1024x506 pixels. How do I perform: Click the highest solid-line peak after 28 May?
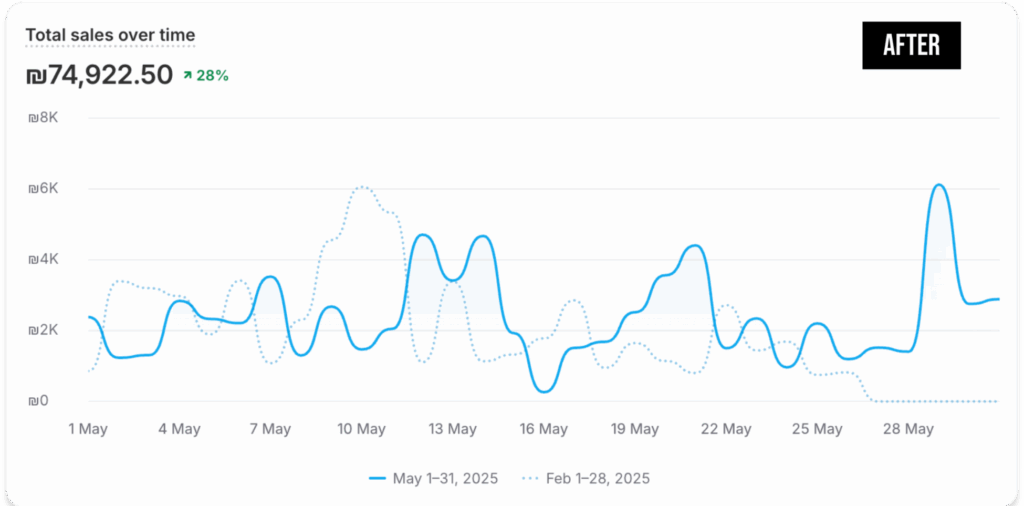[939, 185]
